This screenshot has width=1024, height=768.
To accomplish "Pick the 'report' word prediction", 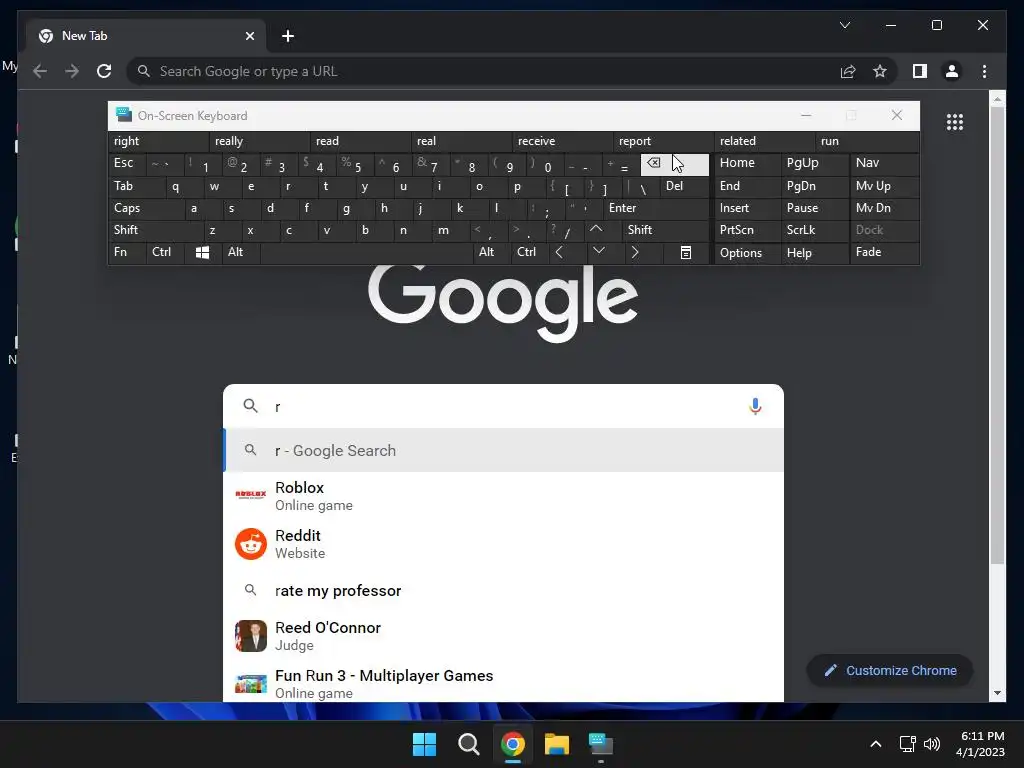I will point(664,141).
